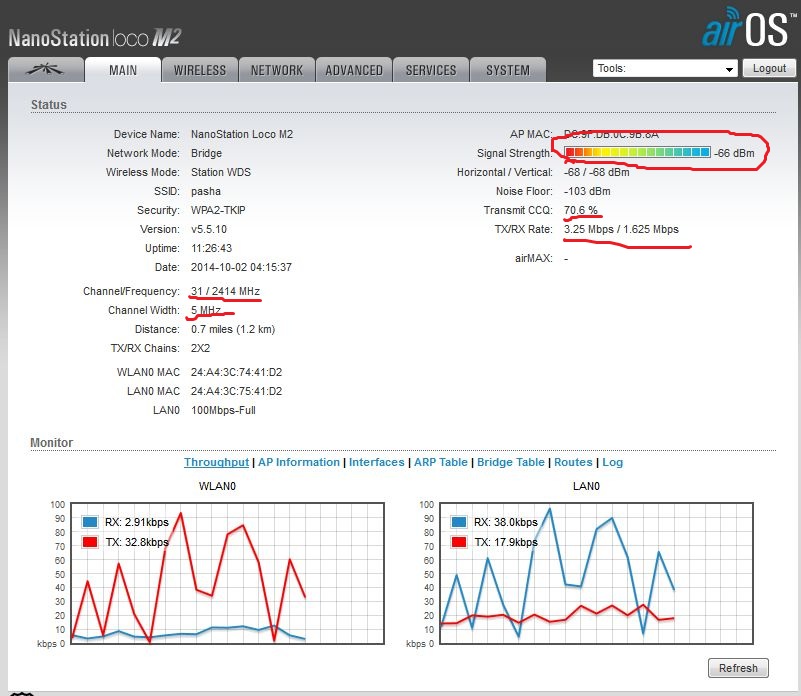This screenshot has width=801, height=696.
Task: Click the Channel/Frequency value 31 / 2414 MHz
Action: click(x=225, y=291)
